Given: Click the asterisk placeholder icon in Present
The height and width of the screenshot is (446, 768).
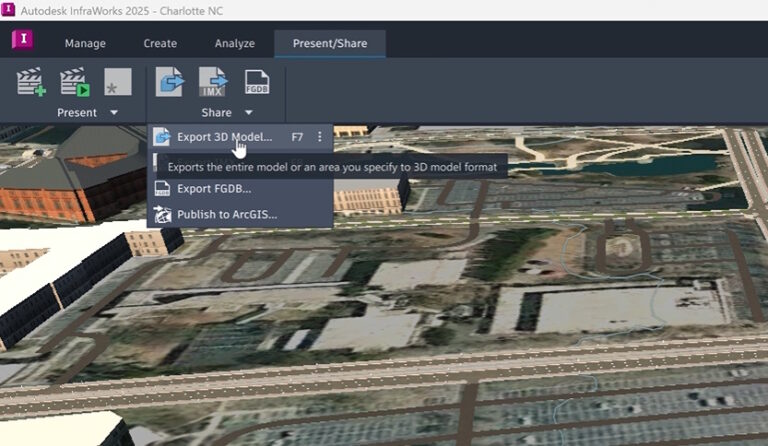Looking at the screenshot, I should pyautogui.click(x=118, y=82).
